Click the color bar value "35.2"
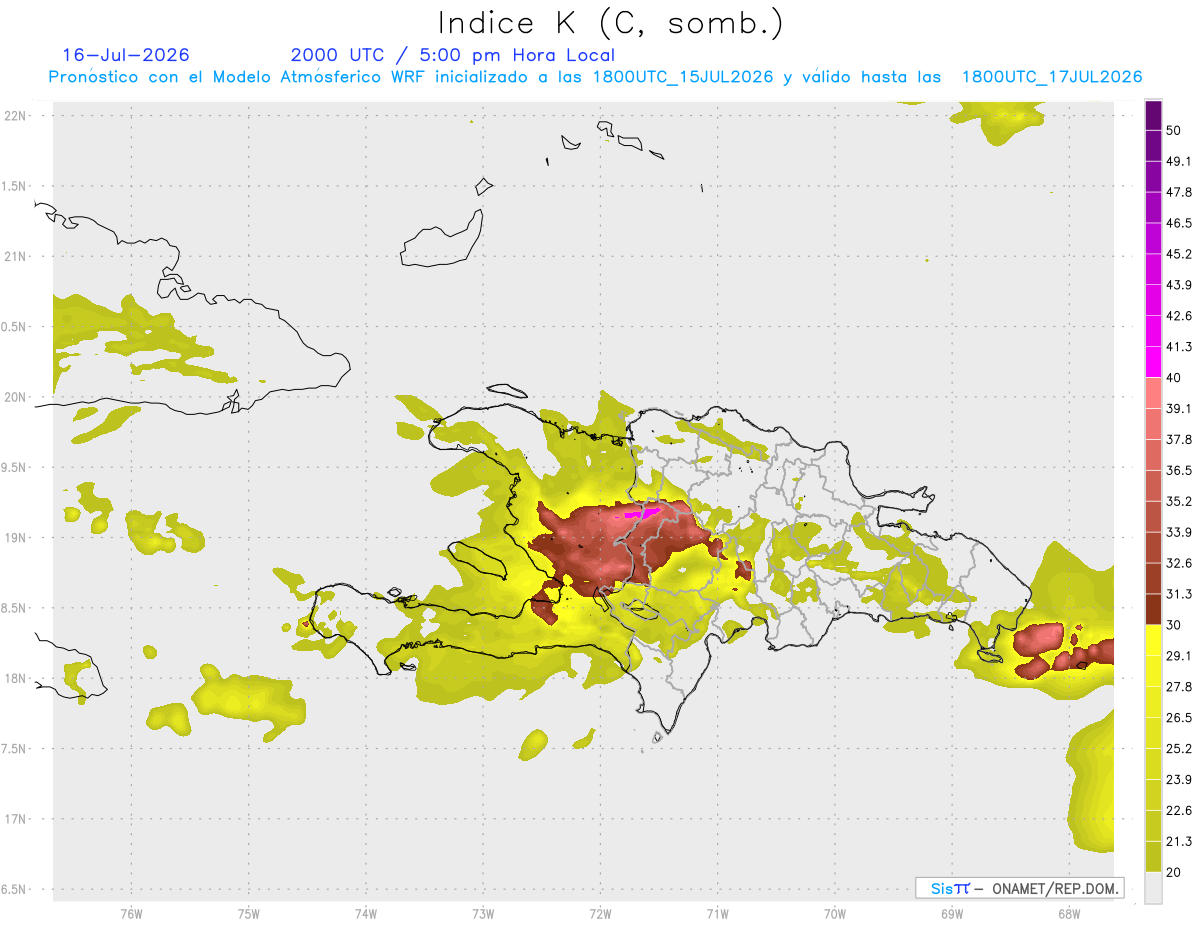The image size is (1200, 927). pyautogui.click(x=1179, y=501)
